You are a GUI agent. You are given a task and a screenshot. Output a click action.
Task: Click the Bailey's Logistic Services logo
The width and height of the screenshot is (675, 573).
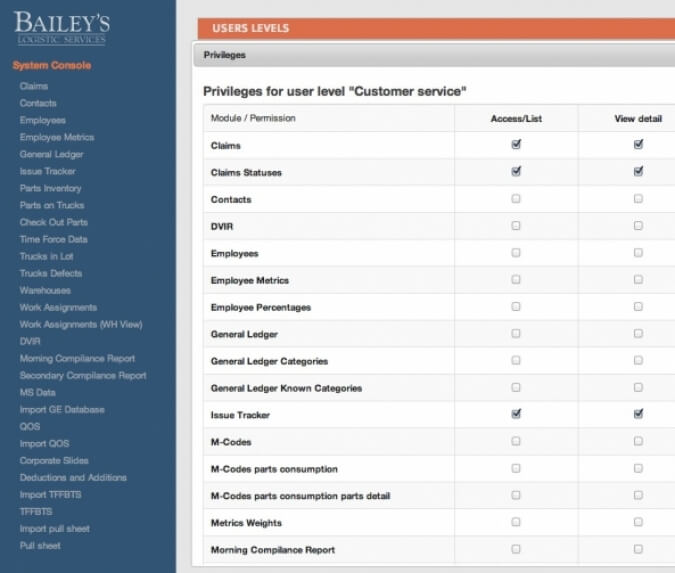tap(62, 28)
